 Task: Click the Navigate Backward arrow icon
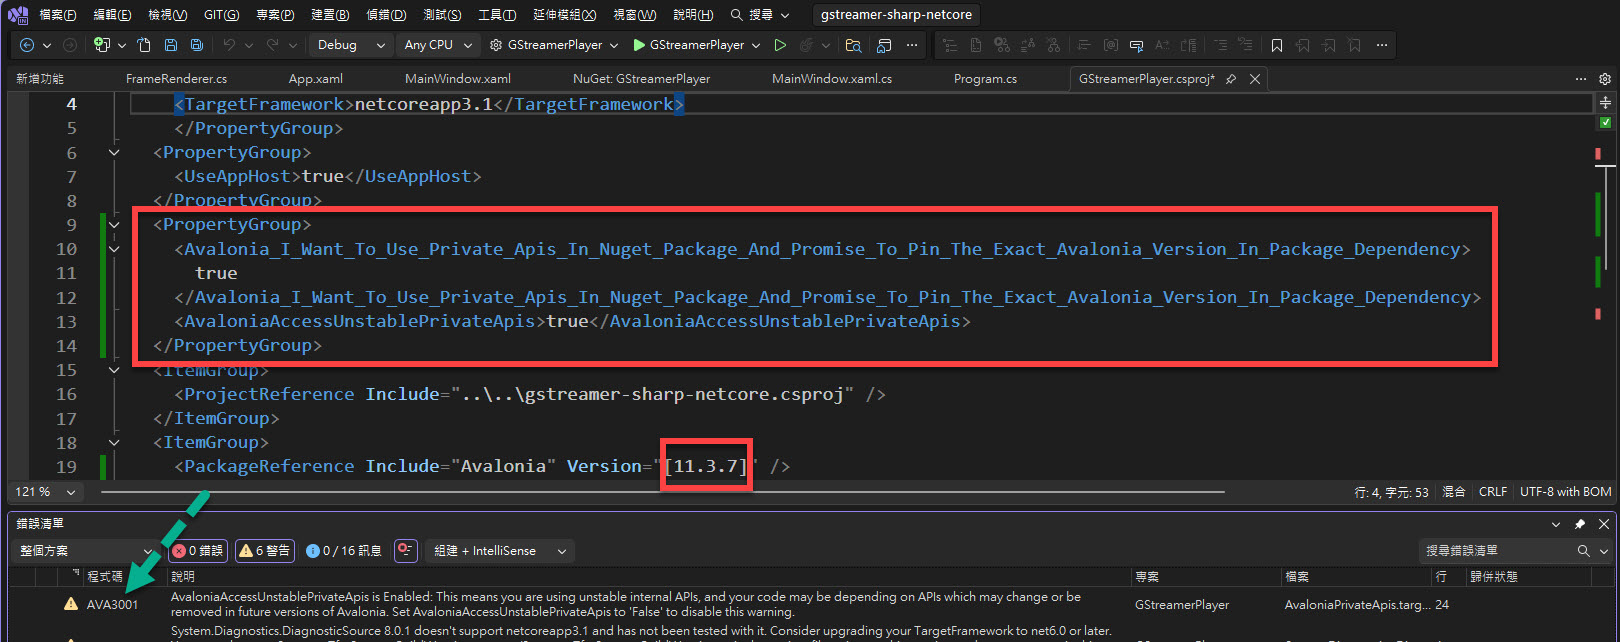[x=27, y=45]
